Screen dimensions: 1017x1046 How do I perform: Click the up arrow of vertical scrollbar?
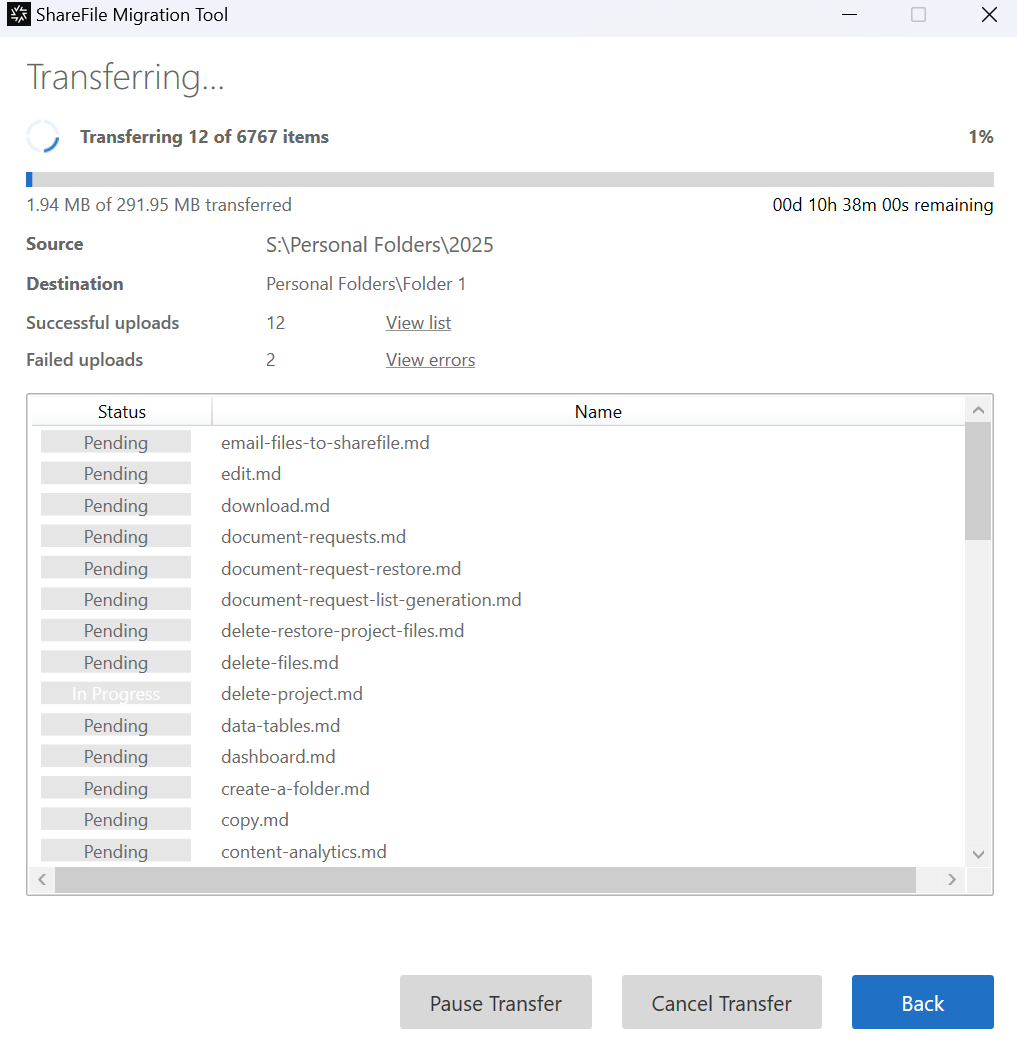pos(978,410)
